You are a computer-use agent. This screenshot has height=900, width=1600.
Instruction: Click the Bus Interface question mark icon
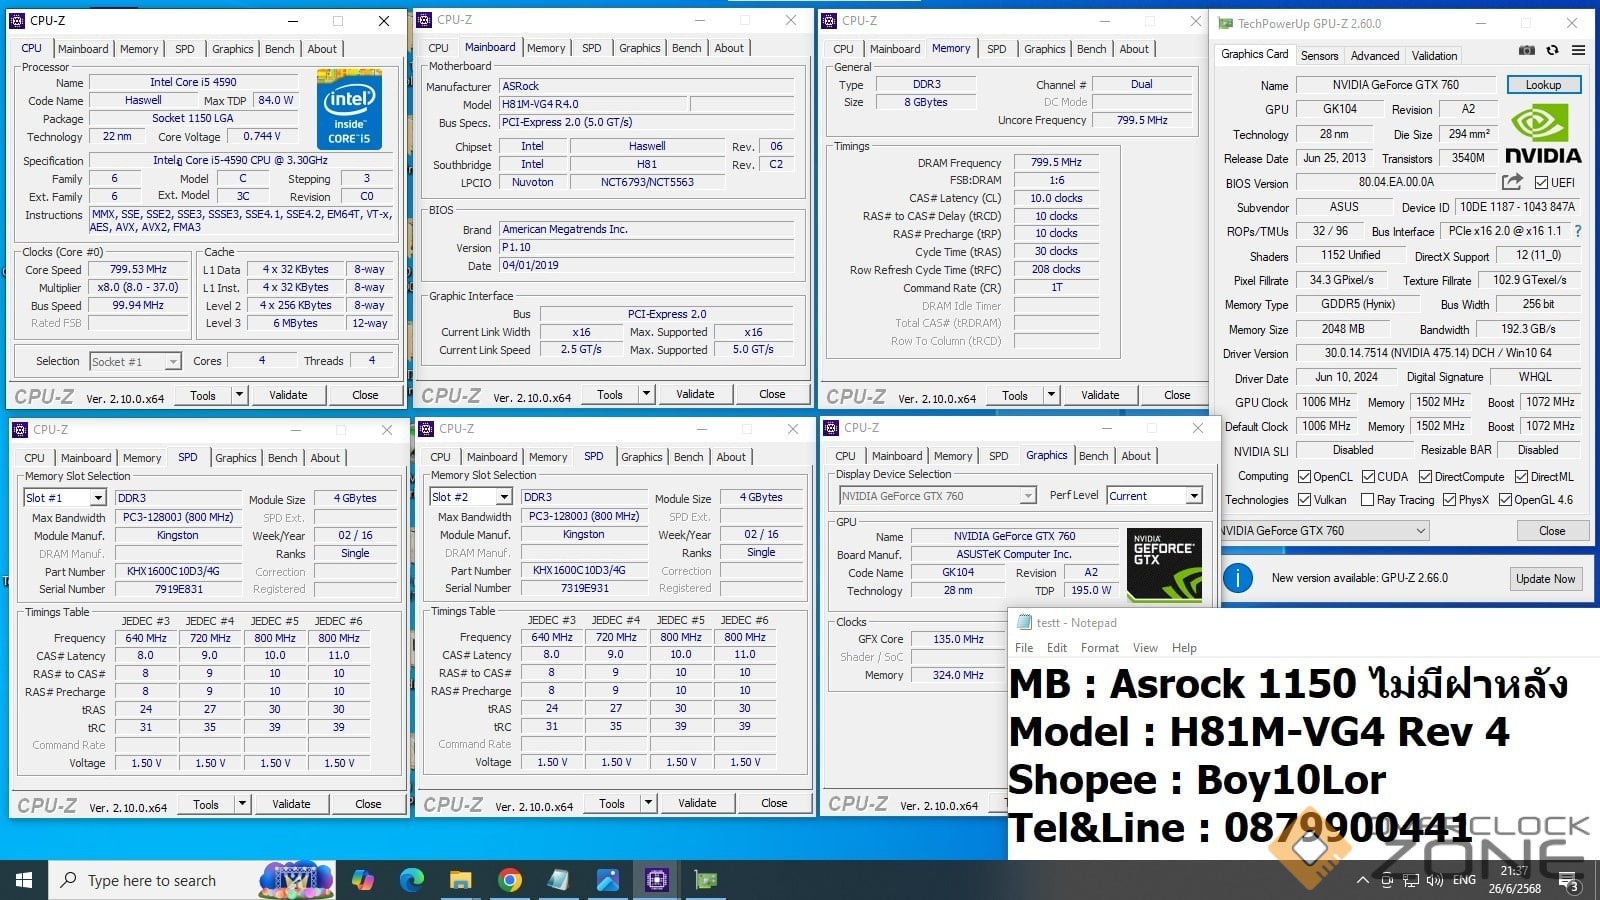point(1578,231)
